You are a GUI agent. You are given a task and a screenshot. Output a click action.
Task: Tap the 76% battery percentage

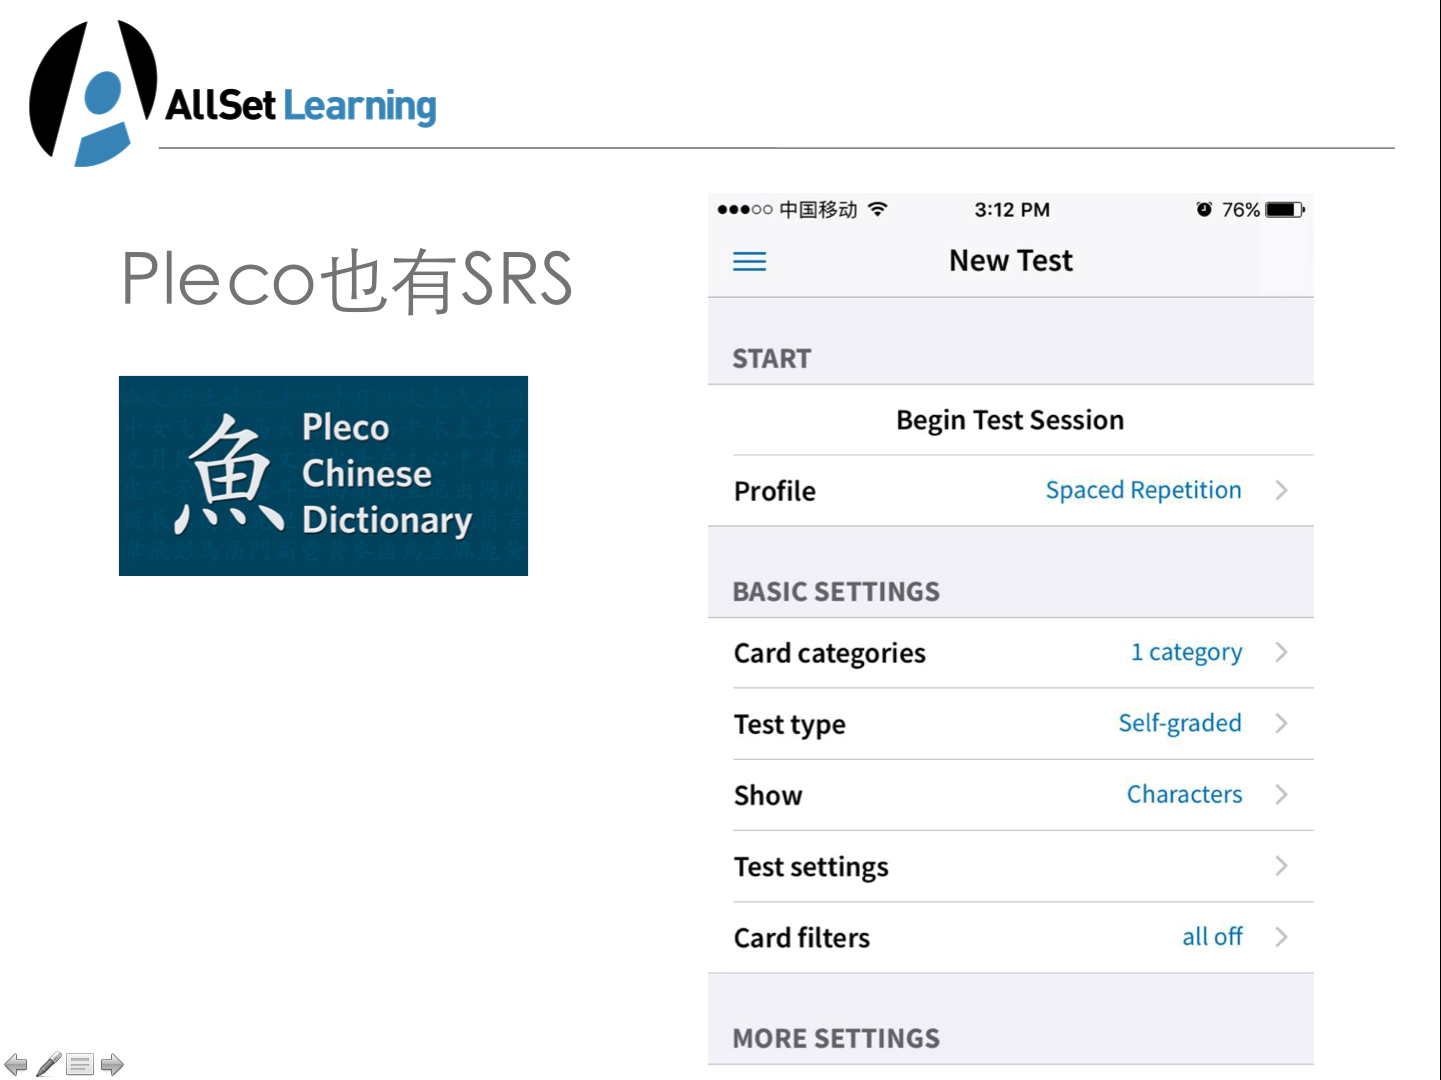1240,210
